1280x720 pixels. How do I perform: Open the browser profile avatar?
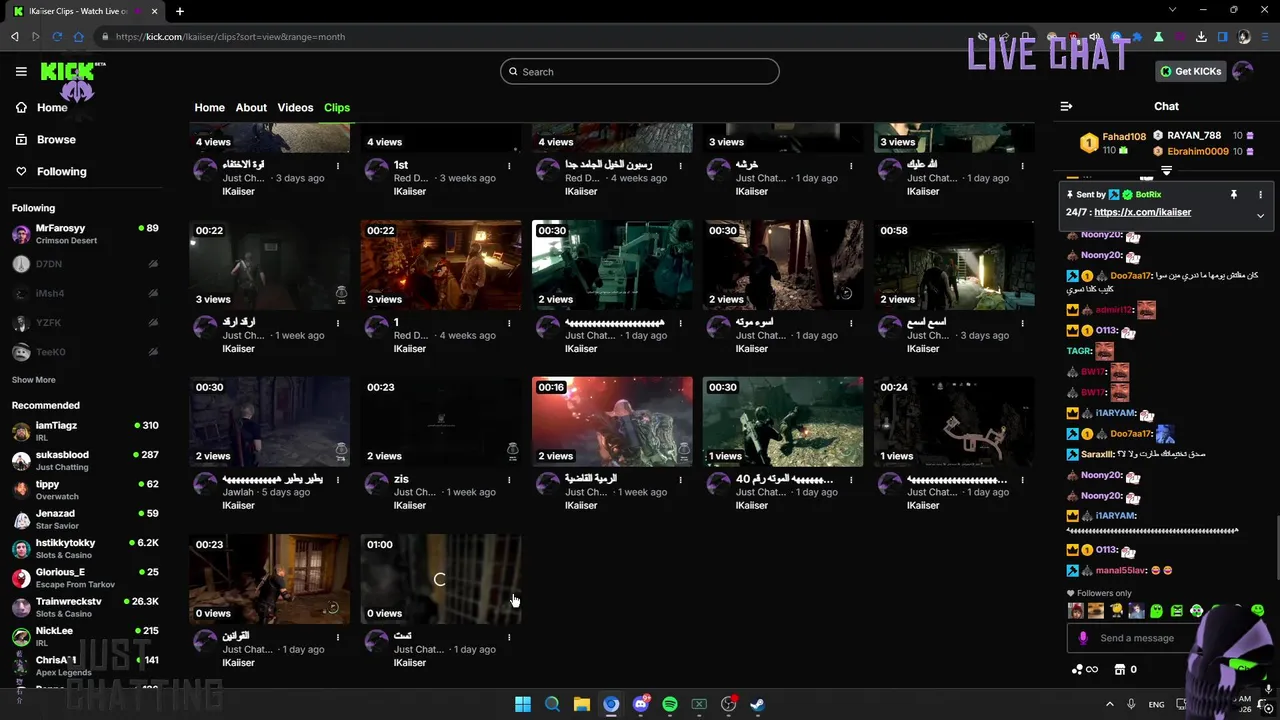tap(1244, 37)
